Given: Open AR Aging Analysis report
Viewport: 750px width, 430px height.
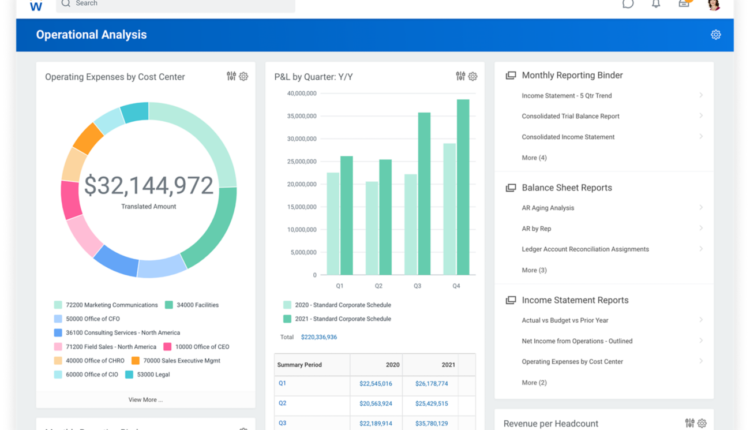Looking at the screenshot, I should [548, 208].
